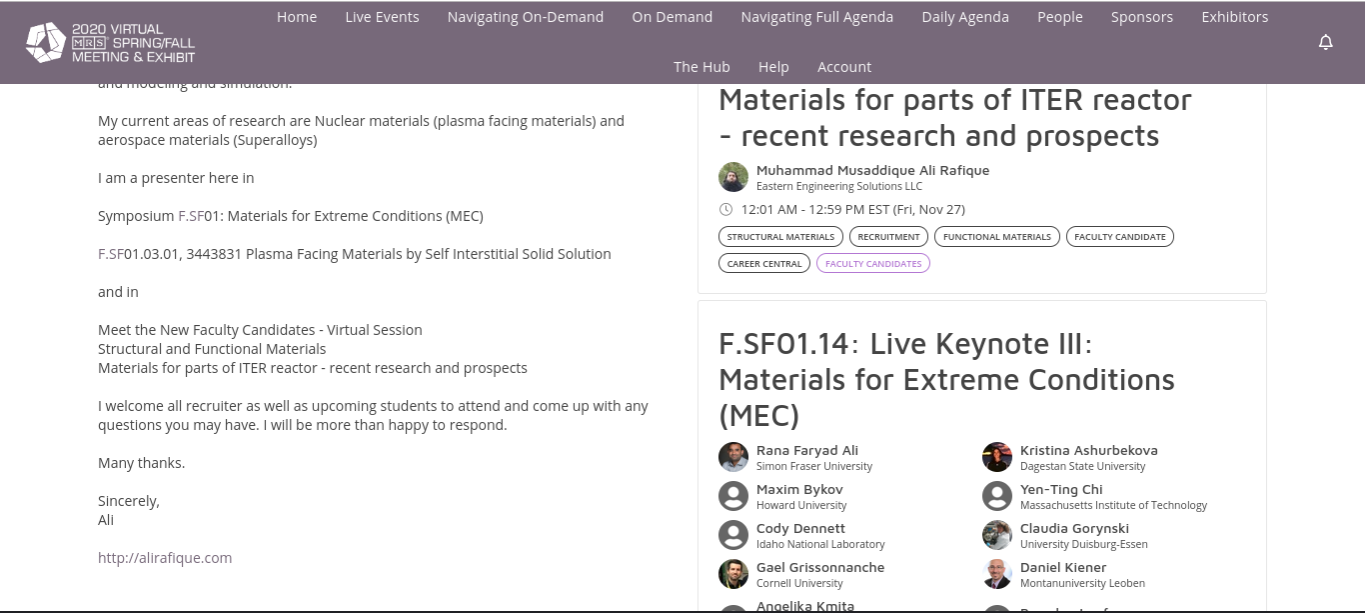Image resolution: width=1365 pixels, height=613 pixels.
Task: Click the purple Faculty Candidates tag
Action: pos(873,264)
